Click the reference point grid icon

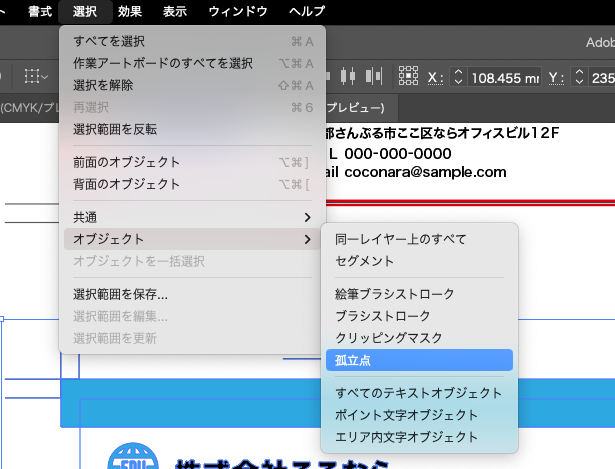click(x=408, y=76)
